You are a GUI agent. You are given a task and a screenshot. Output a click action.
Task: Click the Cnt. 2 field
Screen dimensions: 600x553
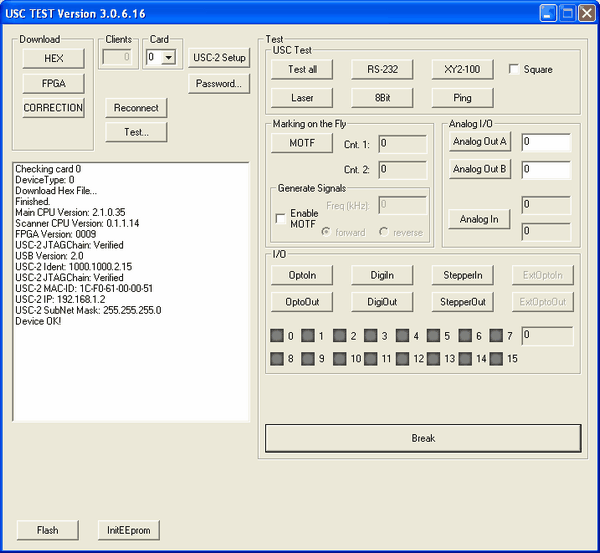(403, 170)
